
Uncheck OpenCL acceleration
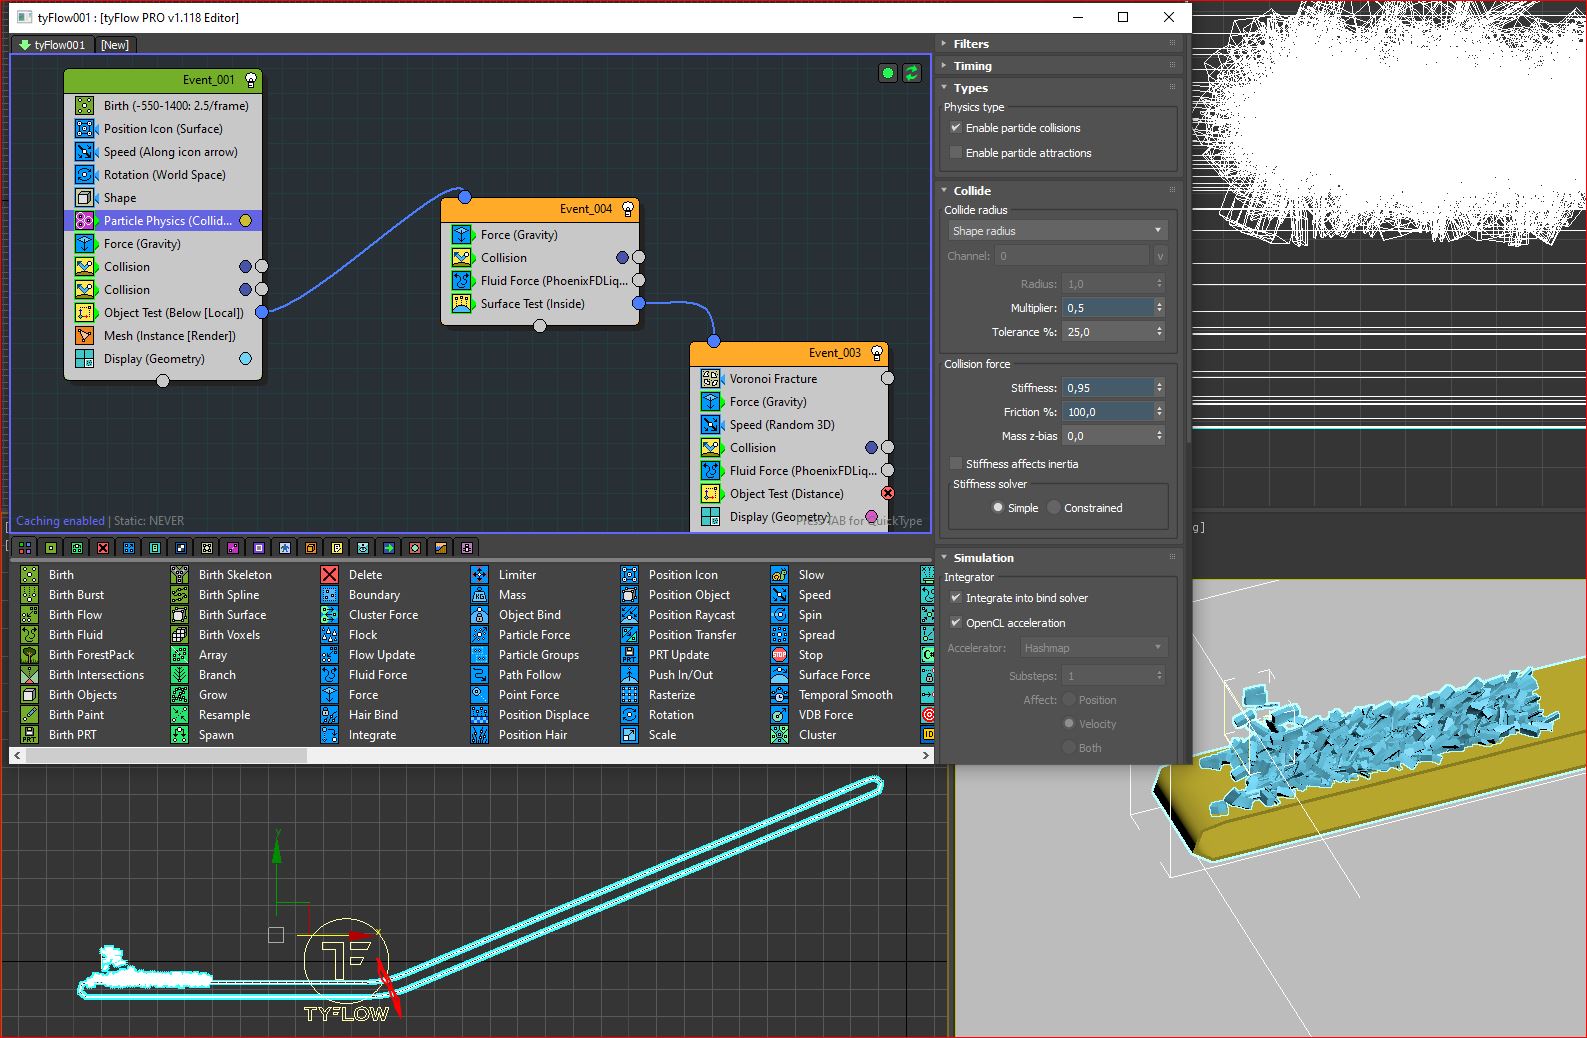pyautogui.click(x=956, y=623)
